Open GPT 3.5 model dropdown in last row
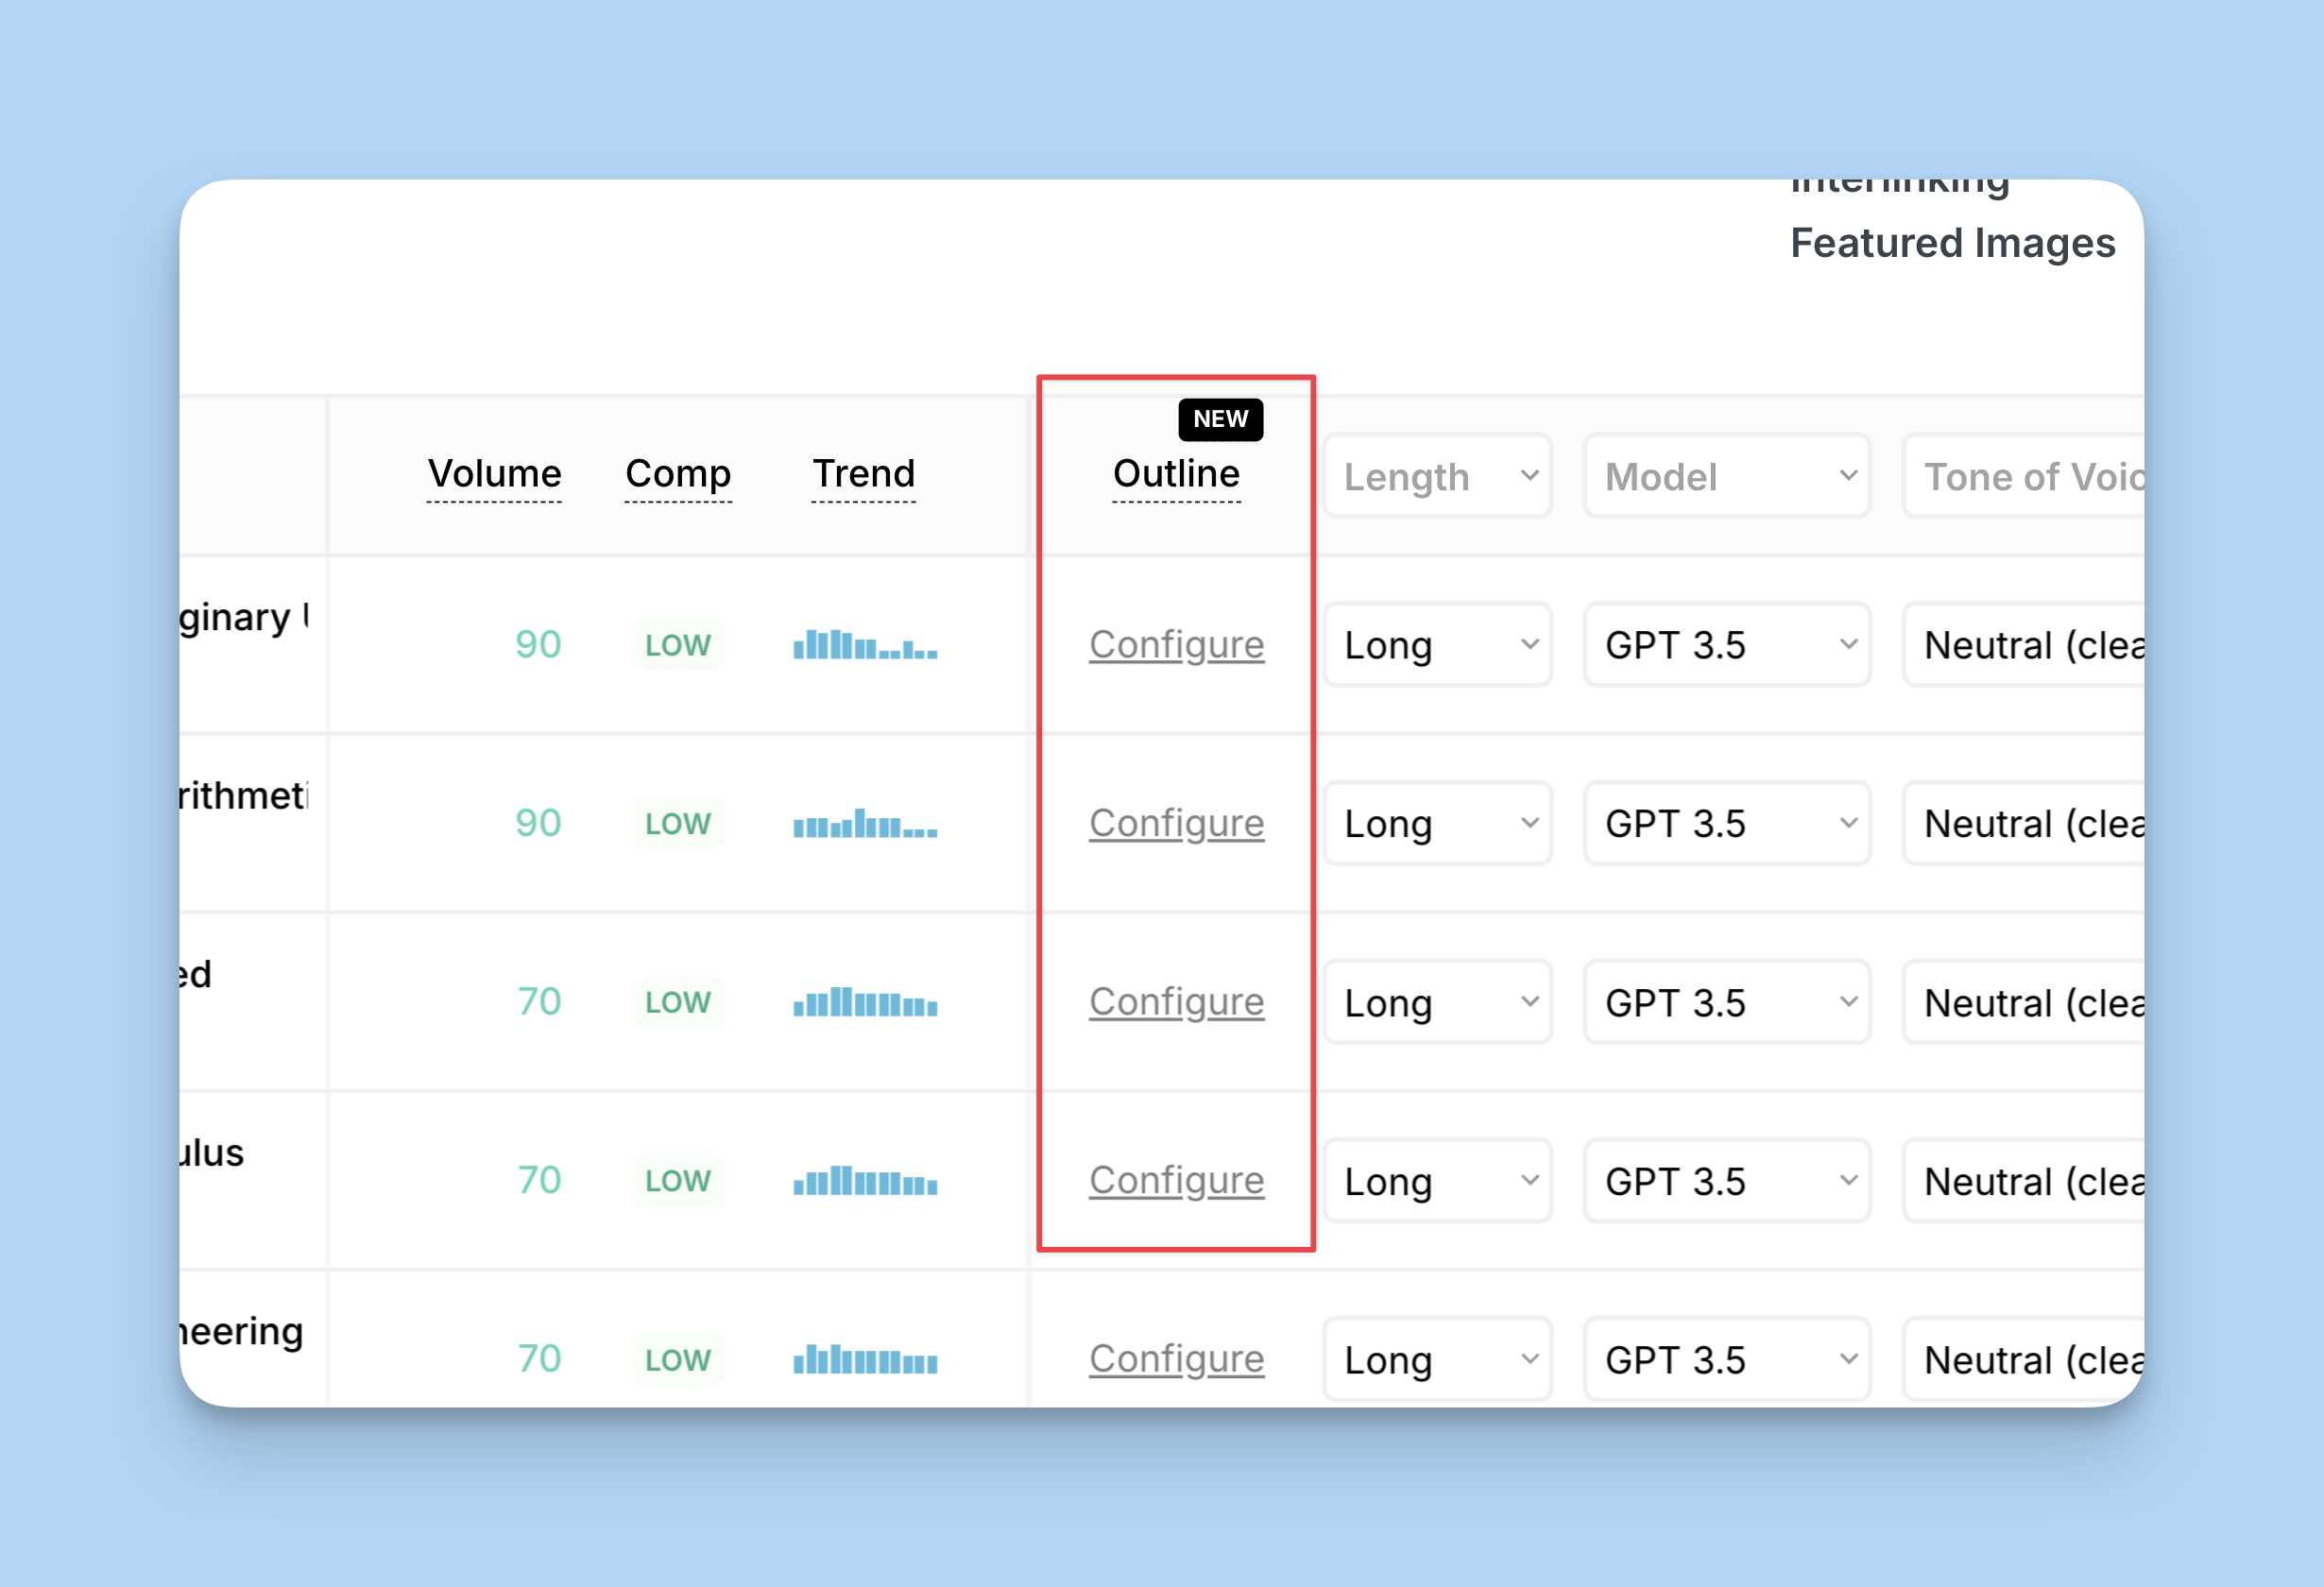 click(x=1727, y=1360)
